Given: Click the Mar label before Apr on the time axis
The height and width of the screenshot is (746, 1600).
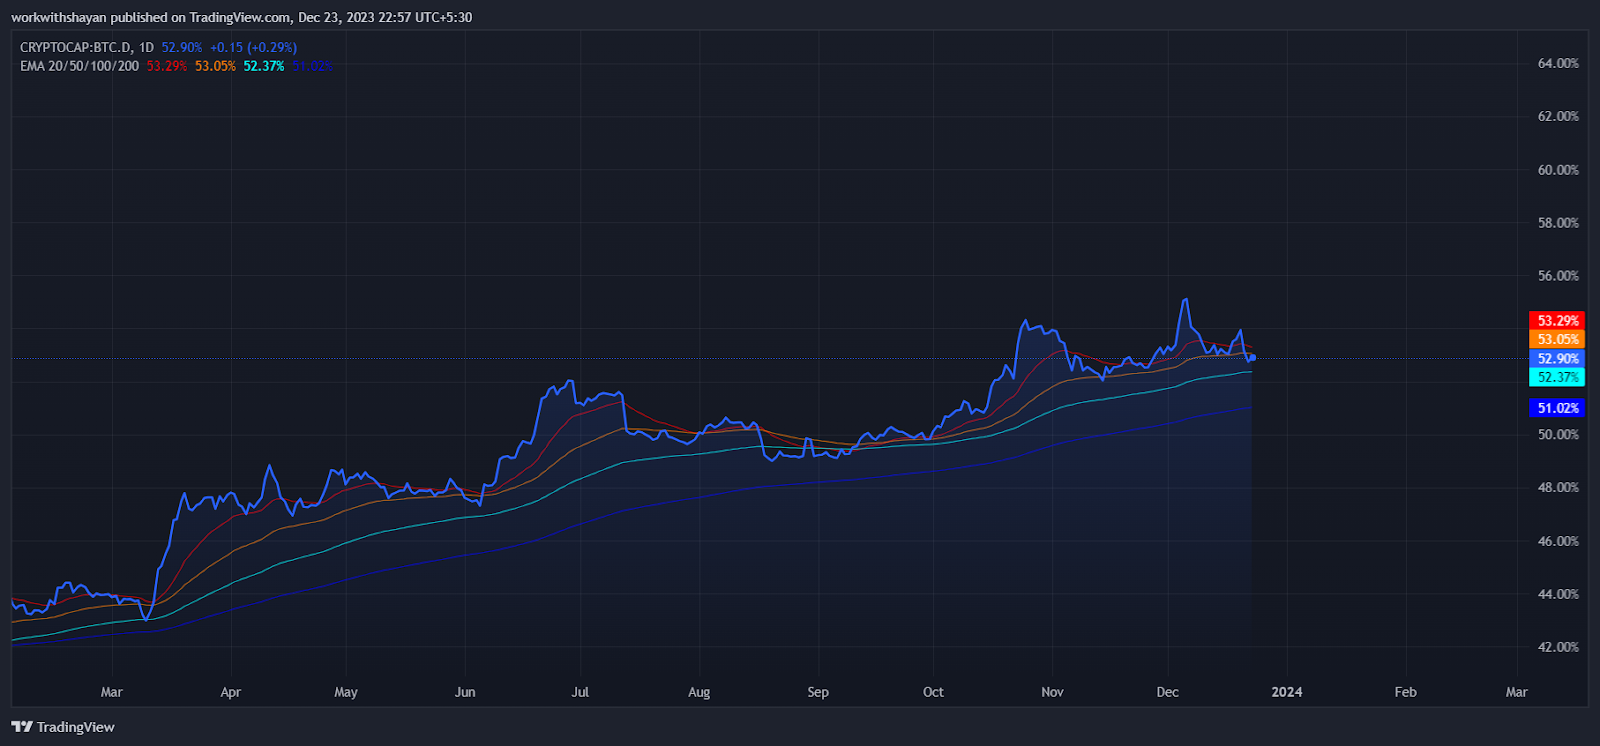Looking at the screenshot, I should tap(112, 692).
